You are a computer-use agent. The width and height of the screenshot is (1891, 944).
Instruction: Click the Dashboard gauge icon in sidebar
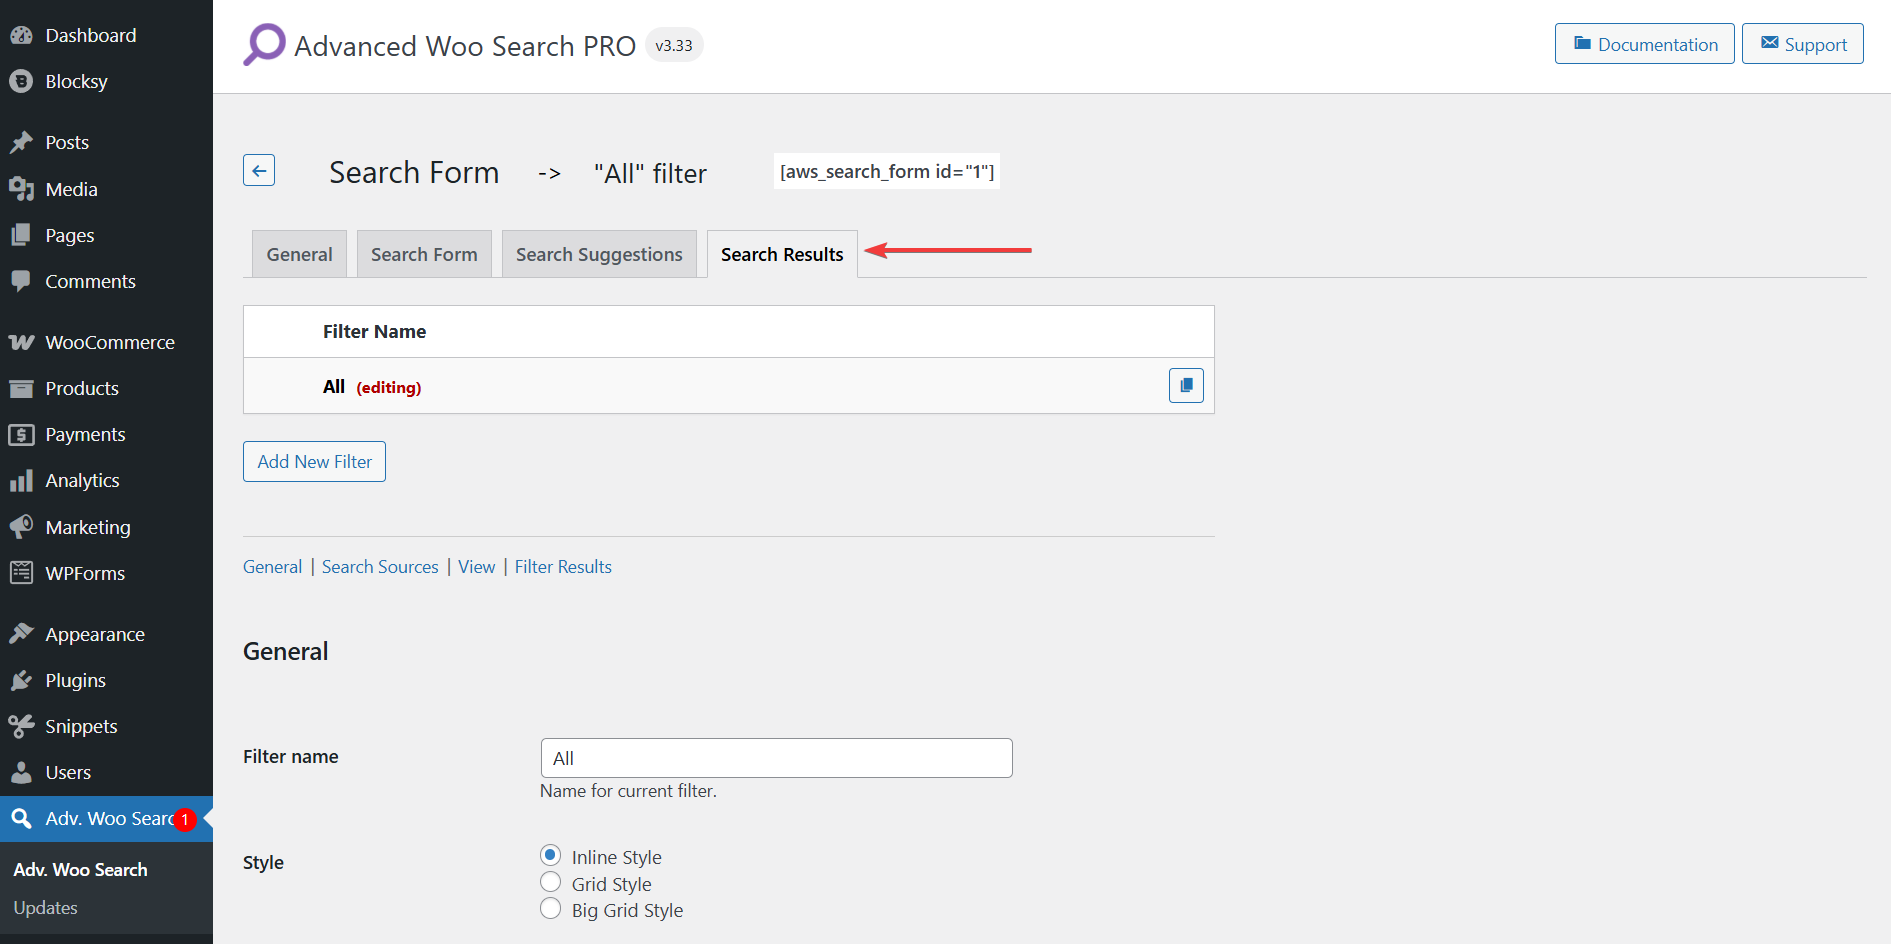point(21,35)
